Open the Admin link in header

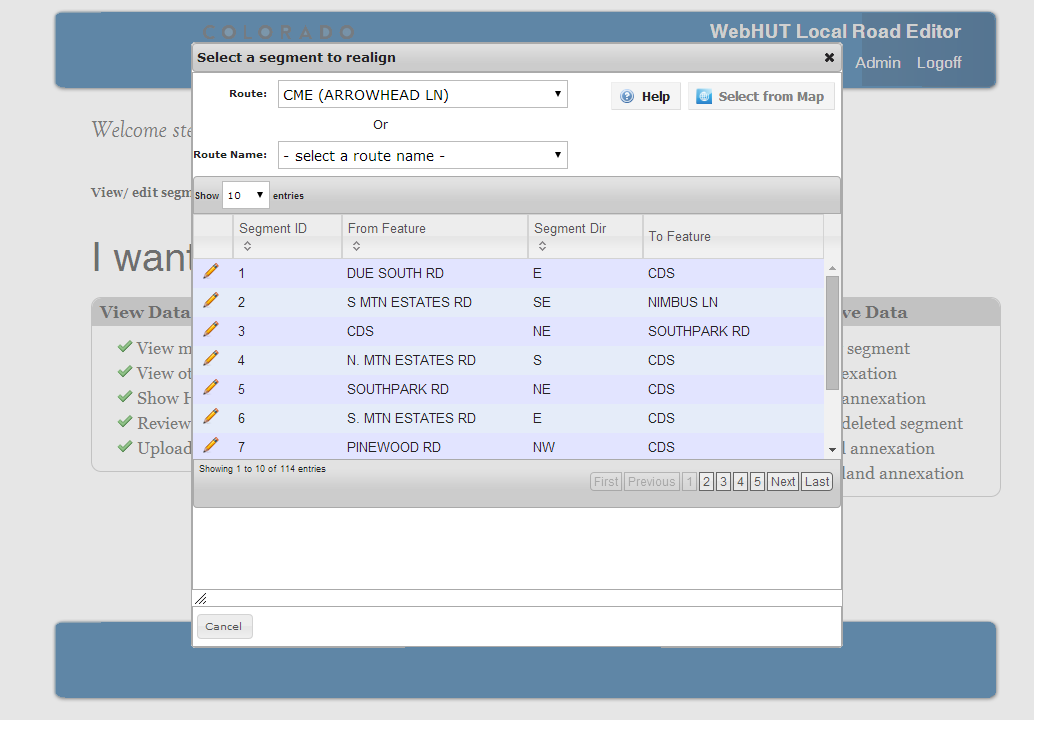(877, 62)
